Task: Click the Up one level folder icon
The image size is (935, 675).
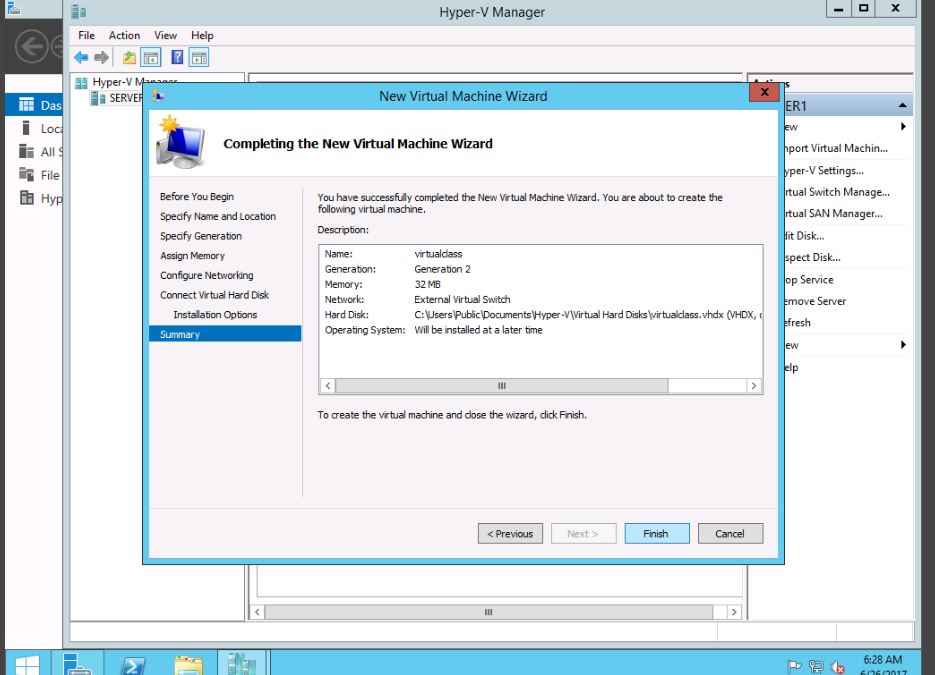Action: [129, 58]
